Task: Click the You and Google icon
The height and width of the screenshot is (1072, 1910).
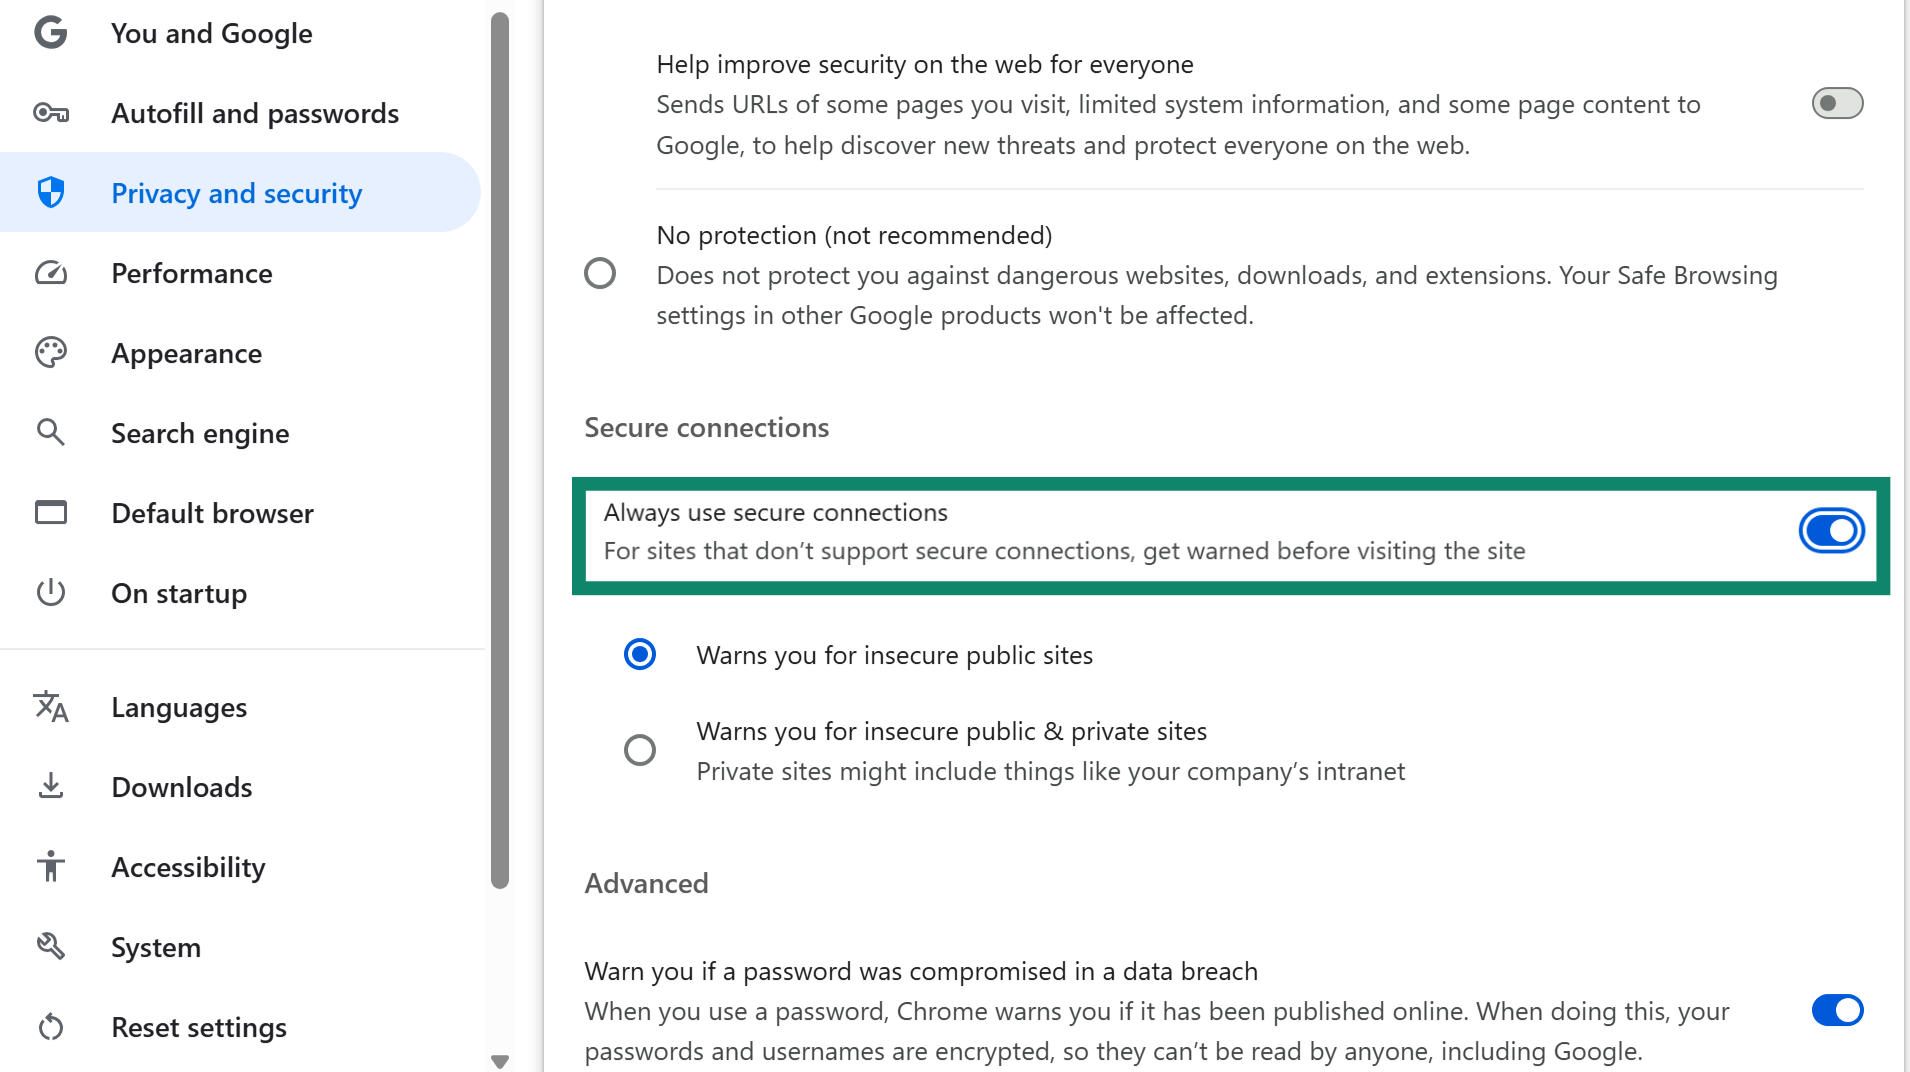Action: pyautogui.click(x=50, y=32)
